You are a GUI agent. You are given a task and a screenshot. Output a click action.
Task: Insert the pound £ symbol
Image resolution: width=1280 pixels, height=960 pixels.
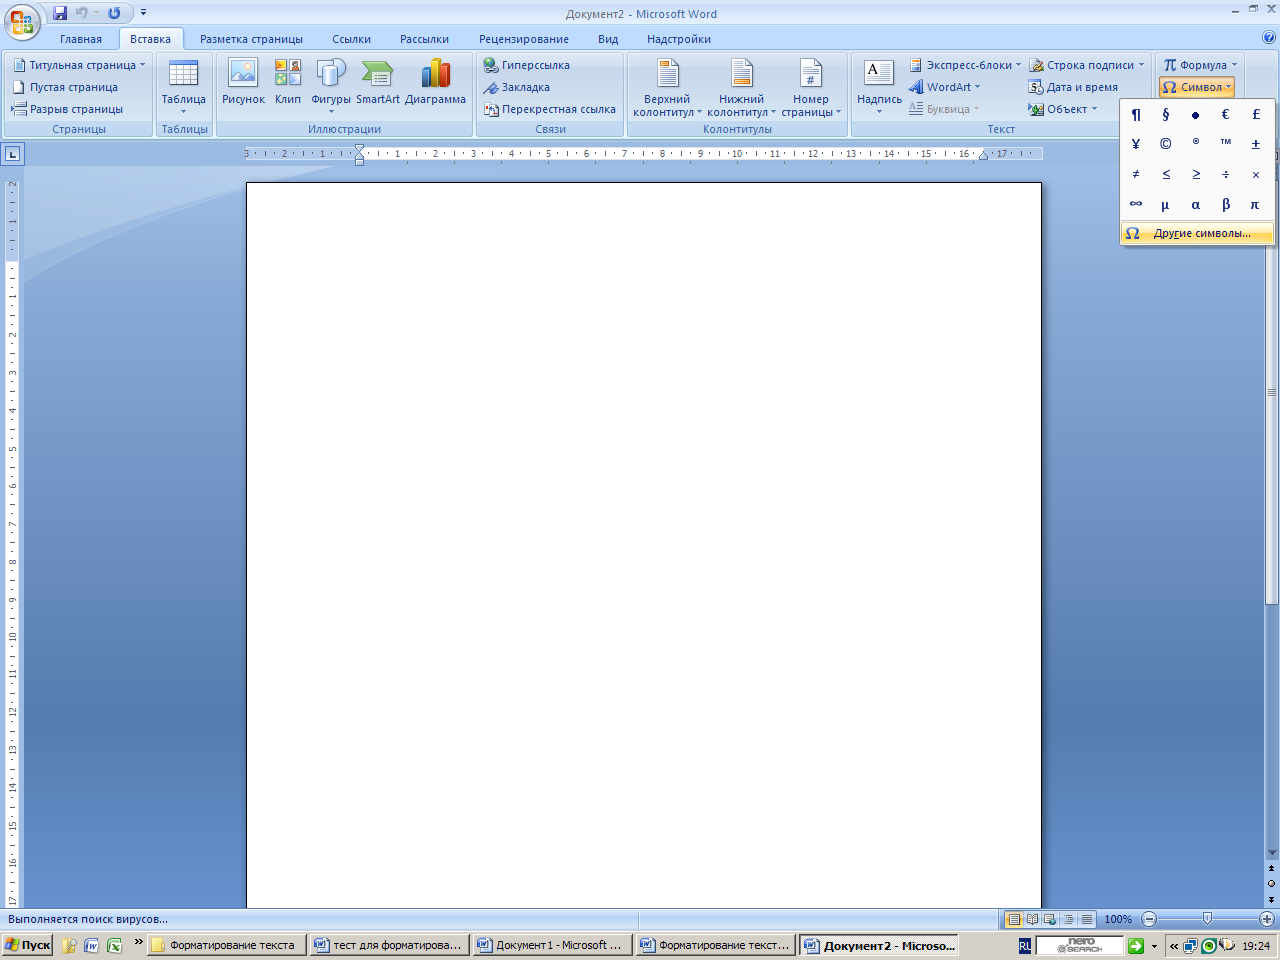pyautogui.click(x=1256, y=115)
